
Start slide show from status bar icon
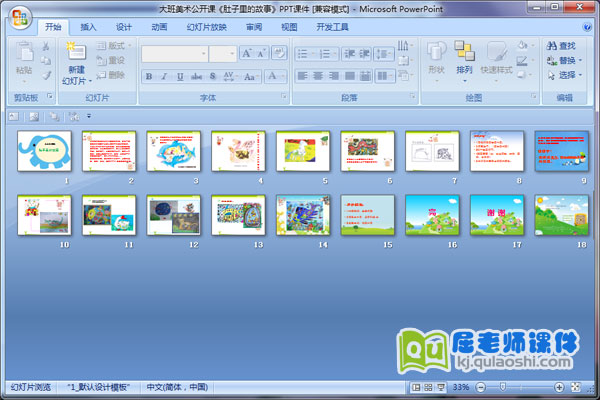point(441,387)
